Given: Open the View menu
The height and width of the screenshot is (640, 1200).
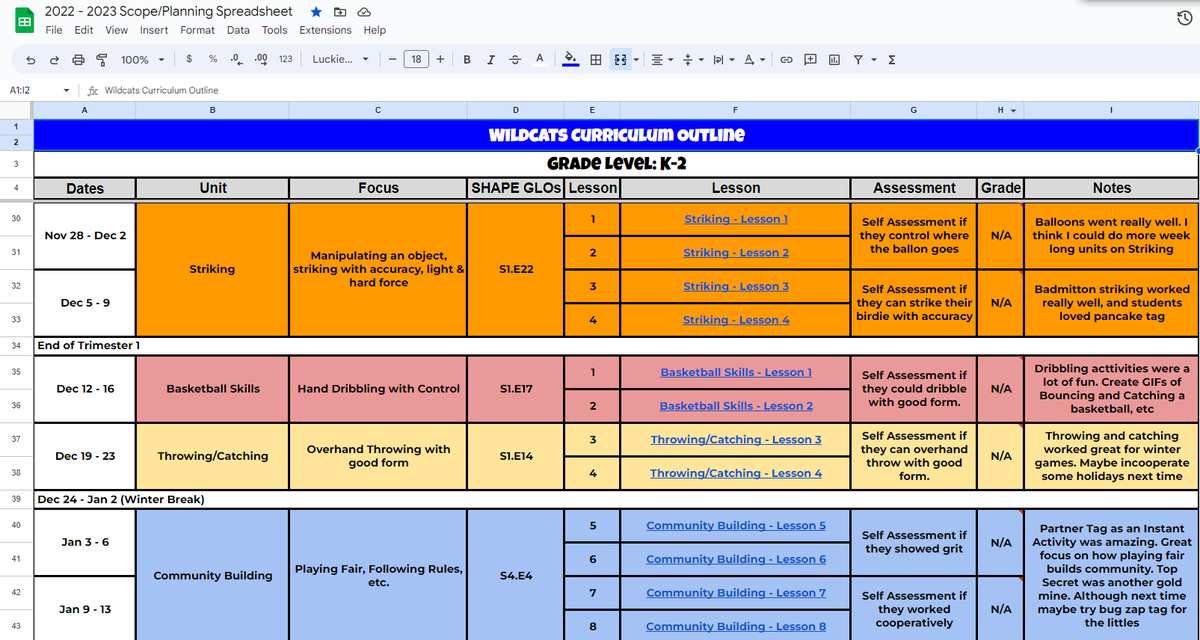Looking at the screenshot, I should [117, 30].
